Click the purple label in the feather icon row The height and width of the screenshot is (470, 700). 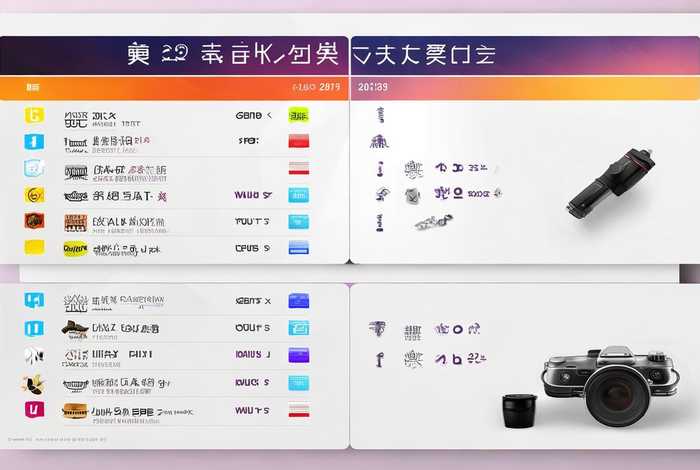[x=253, y=355]
